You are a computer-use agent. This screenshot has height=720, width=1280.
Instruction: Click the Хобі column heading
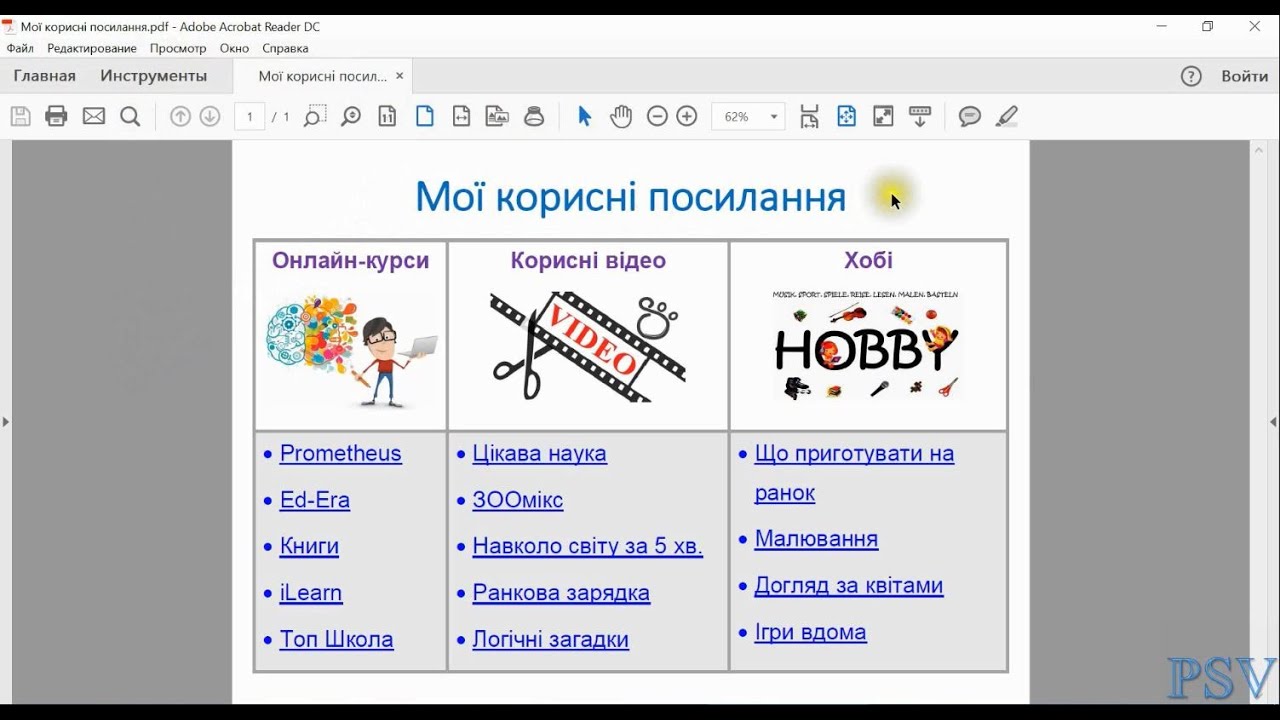[x=868, y=260]
